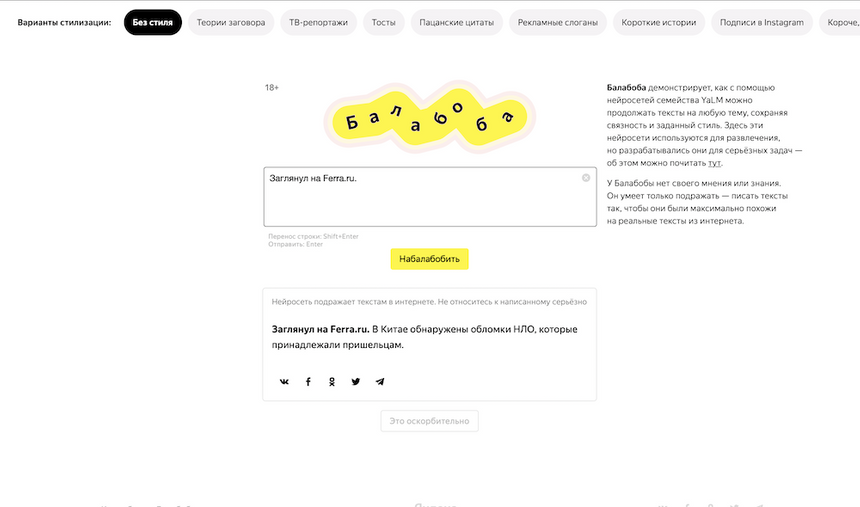Screen dimensions: 860x507
Task: Switch to "Теории заговора" style
Action: (231, 22)
